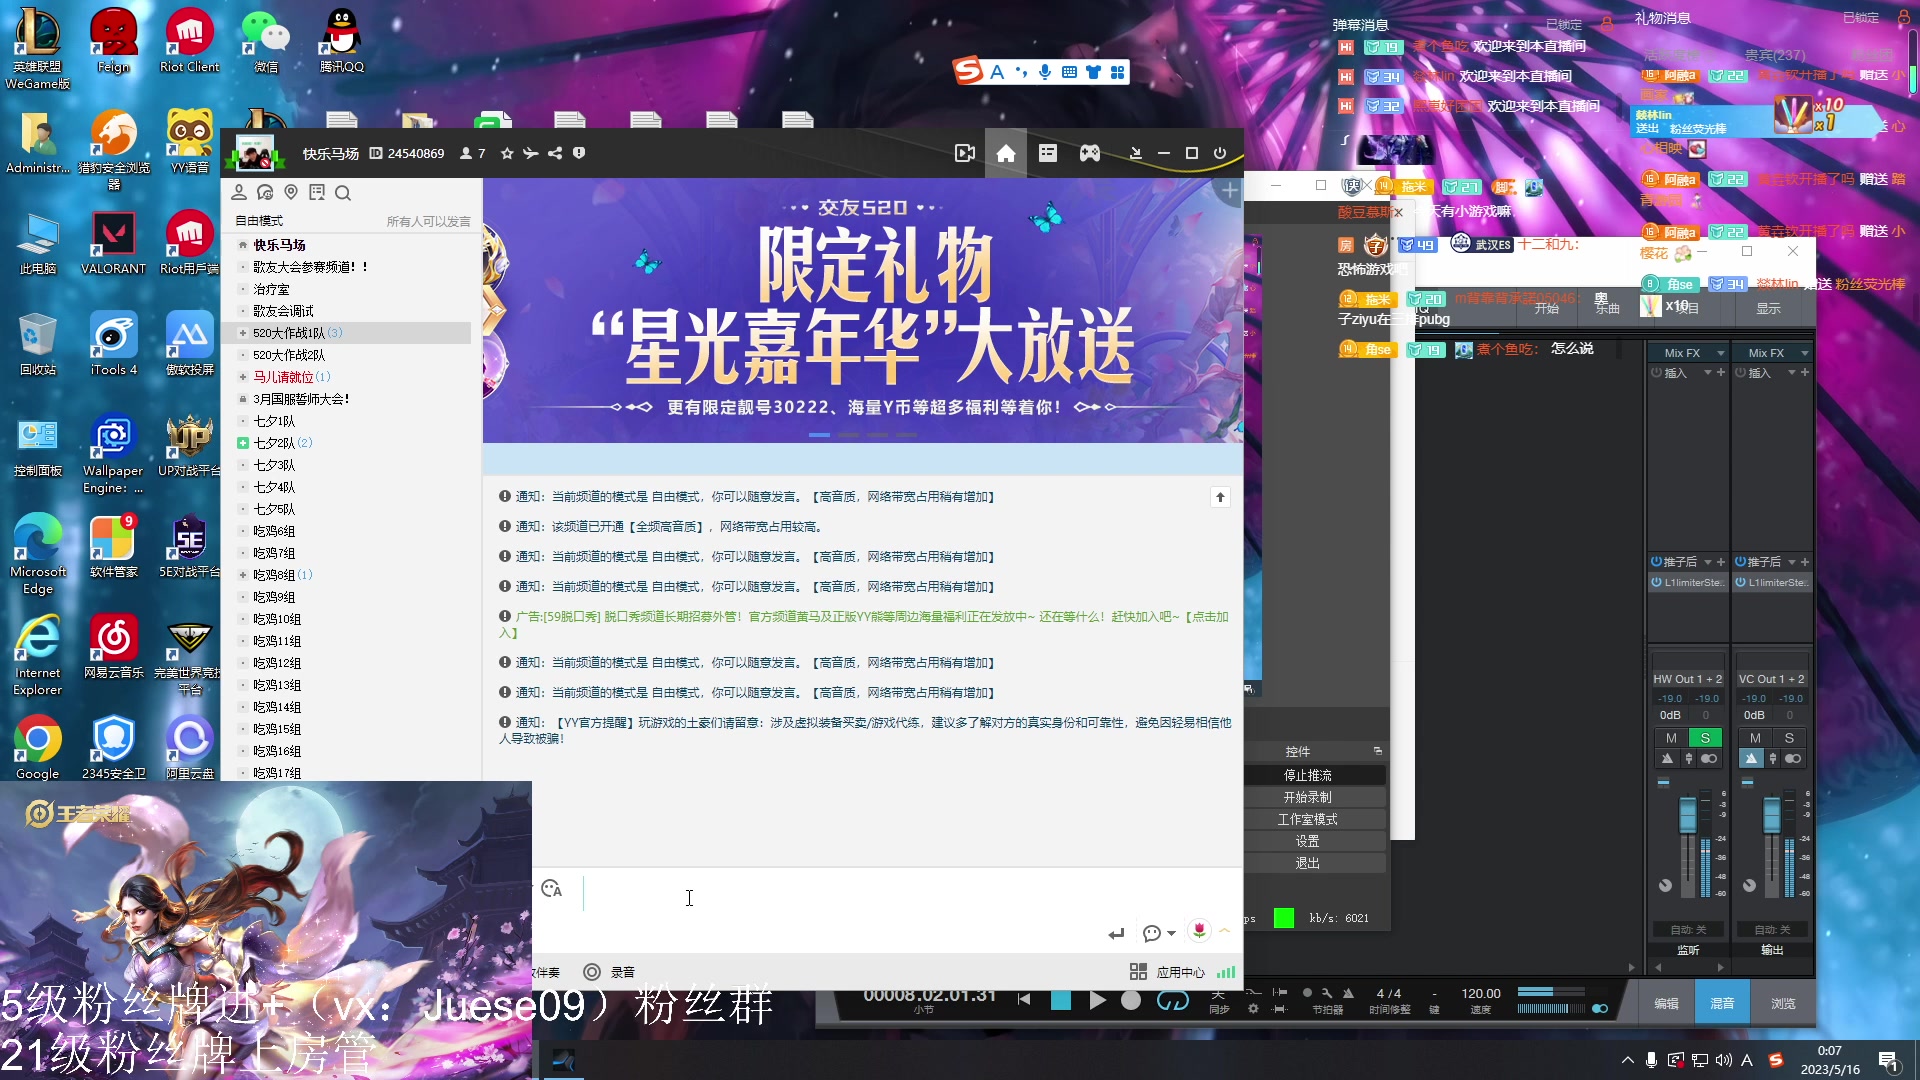Screen dimensions: 1920x1080
Task: Mute the VC Out 1 + 2 channel
Action: tap(1754, 737)
